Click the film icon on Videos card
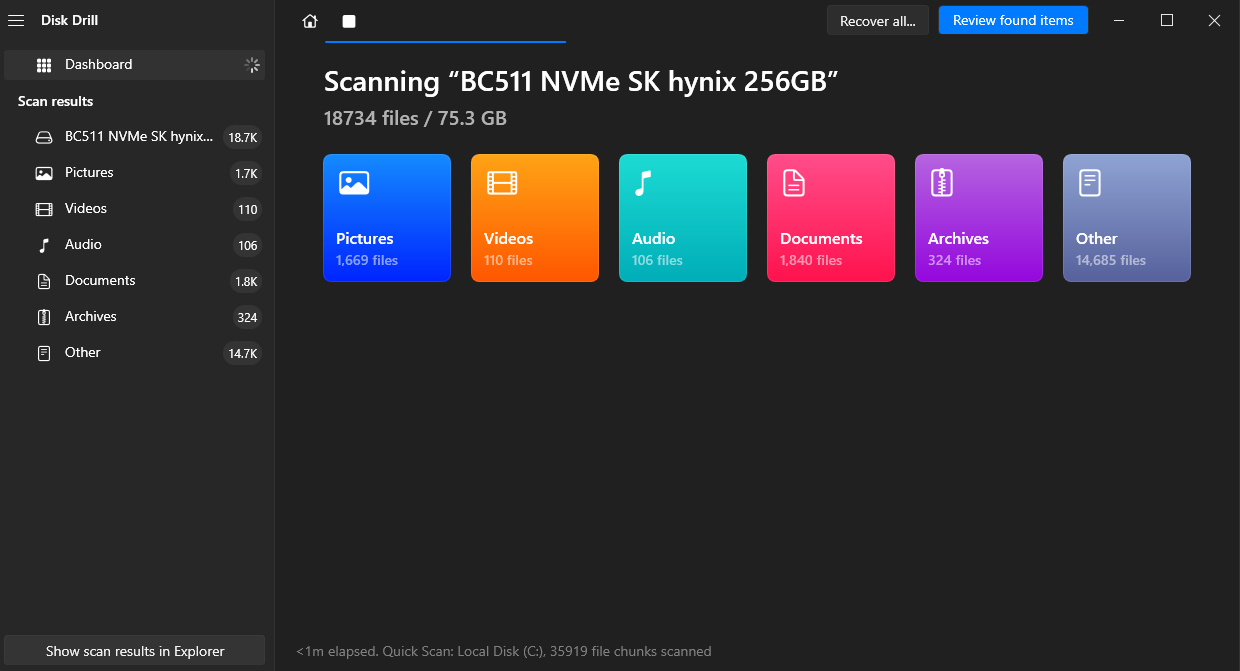 coord(502,182)
